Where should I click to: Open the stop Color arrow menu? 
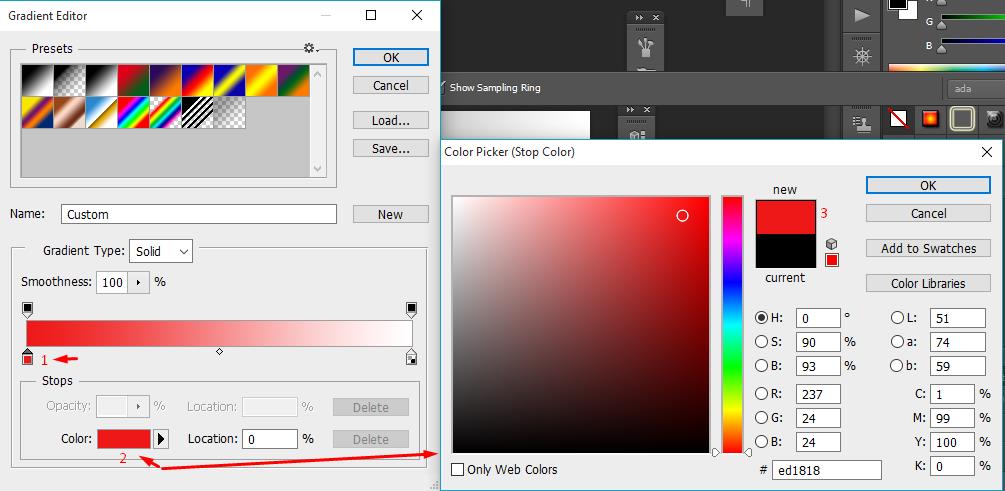click(x=161, y=439)
